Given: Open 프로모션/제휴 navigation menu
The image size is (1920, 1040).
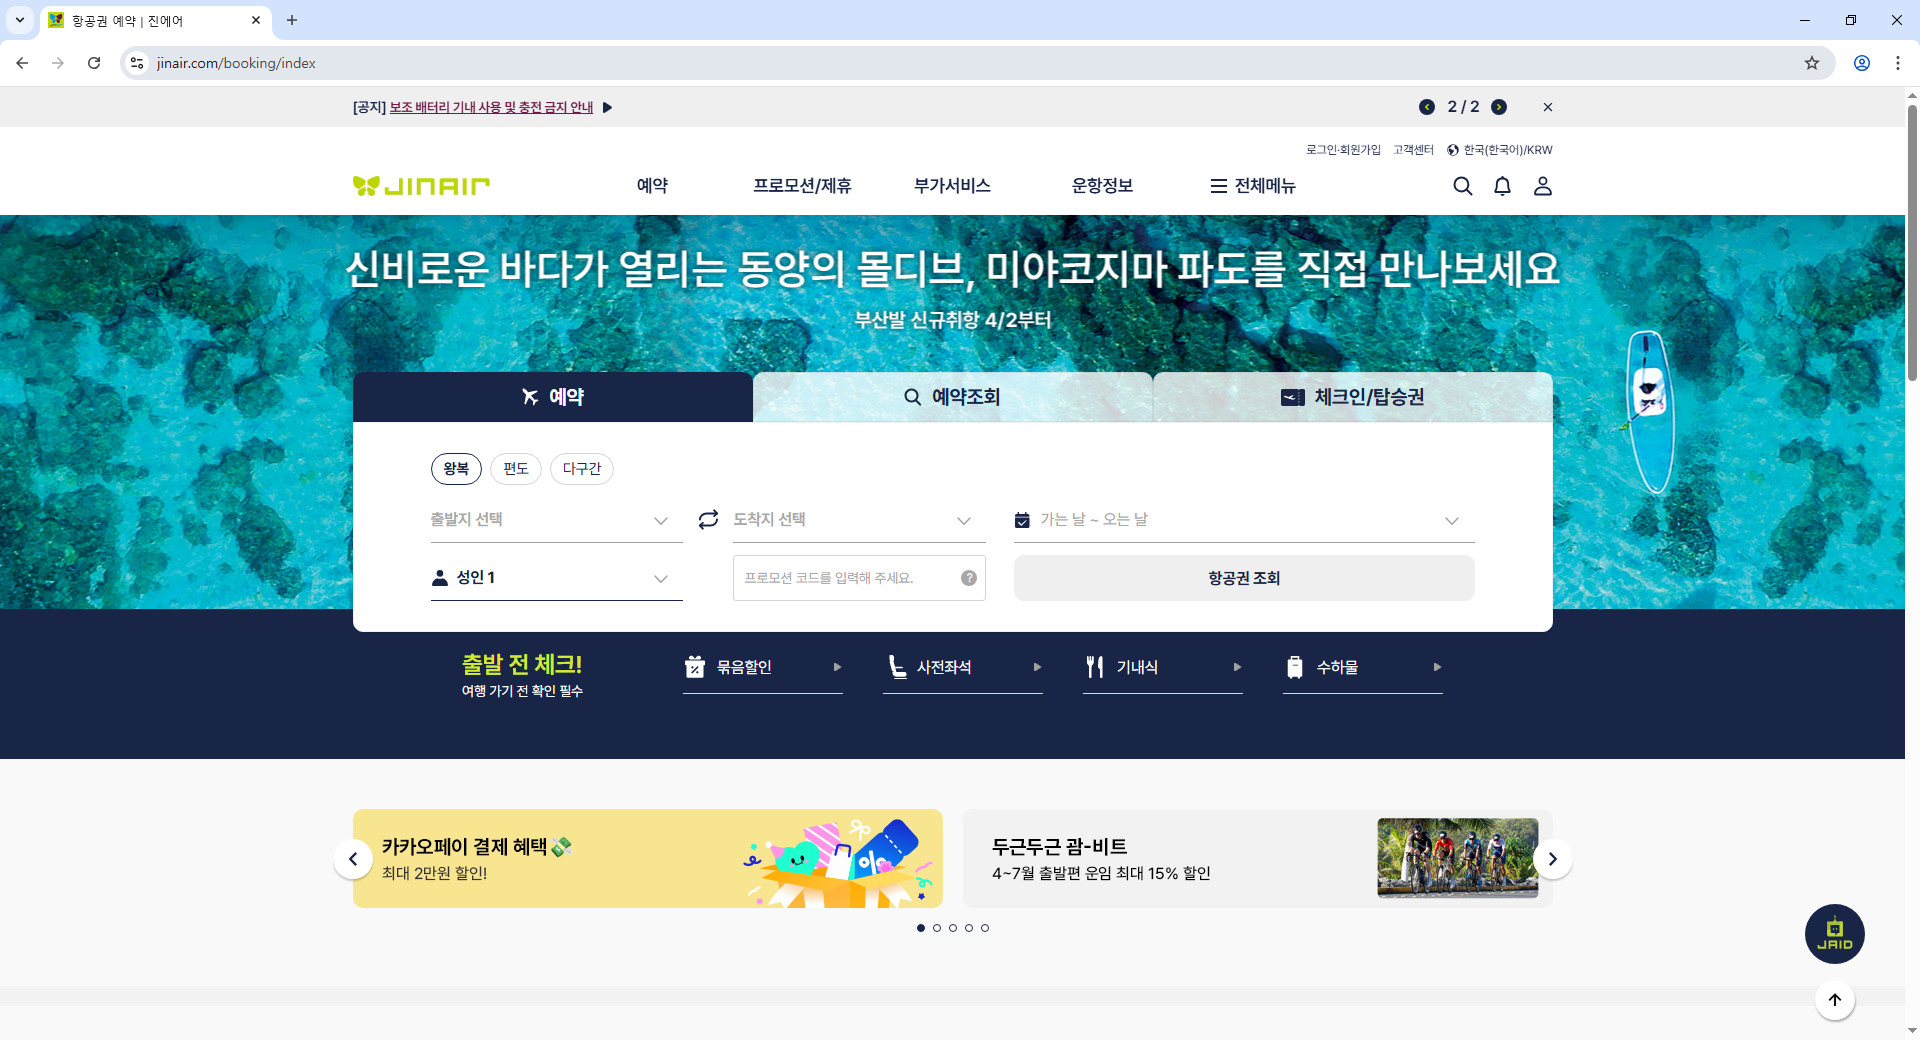Looking at the screenshot, I should tap(802, 186).
